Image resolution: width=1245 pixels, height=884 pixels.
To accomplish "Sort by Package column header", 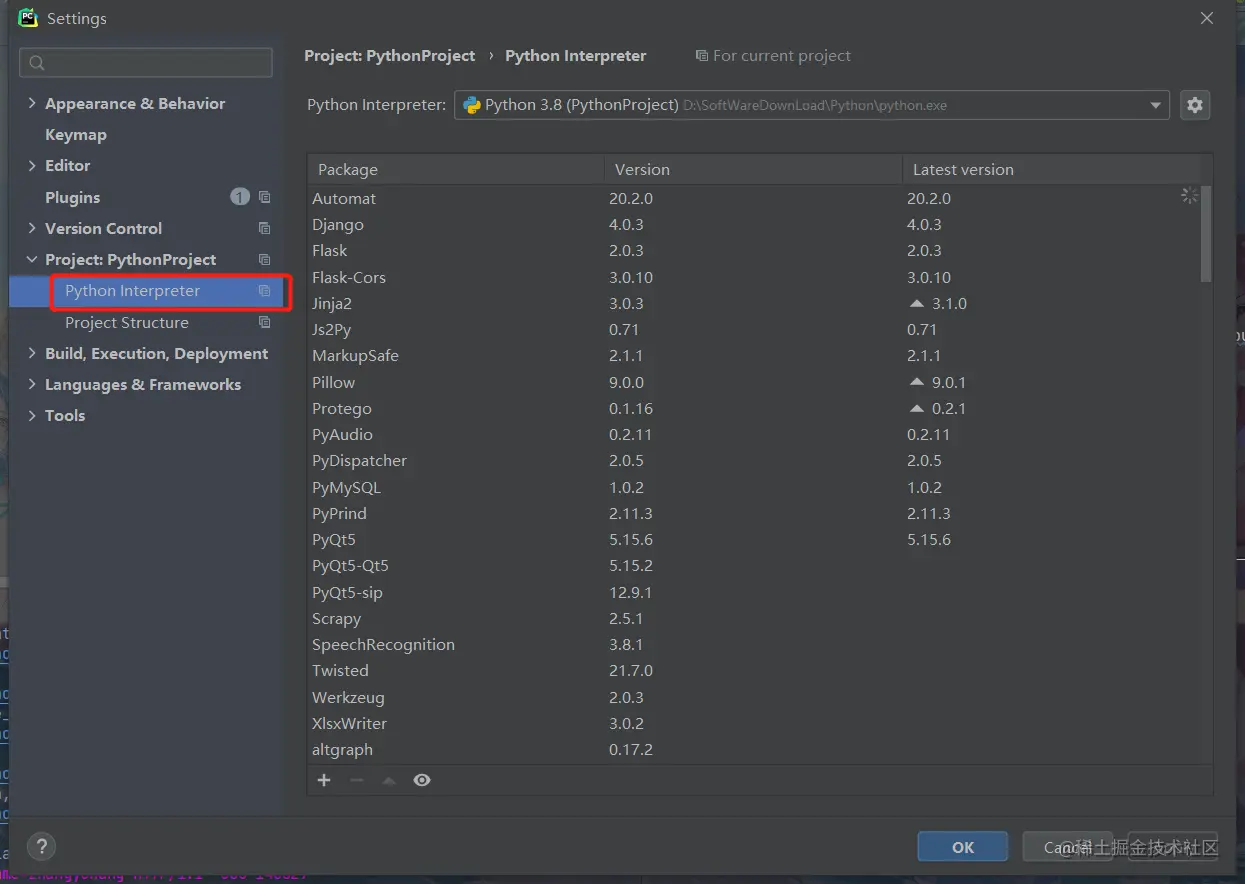I will tap(455, 169).
